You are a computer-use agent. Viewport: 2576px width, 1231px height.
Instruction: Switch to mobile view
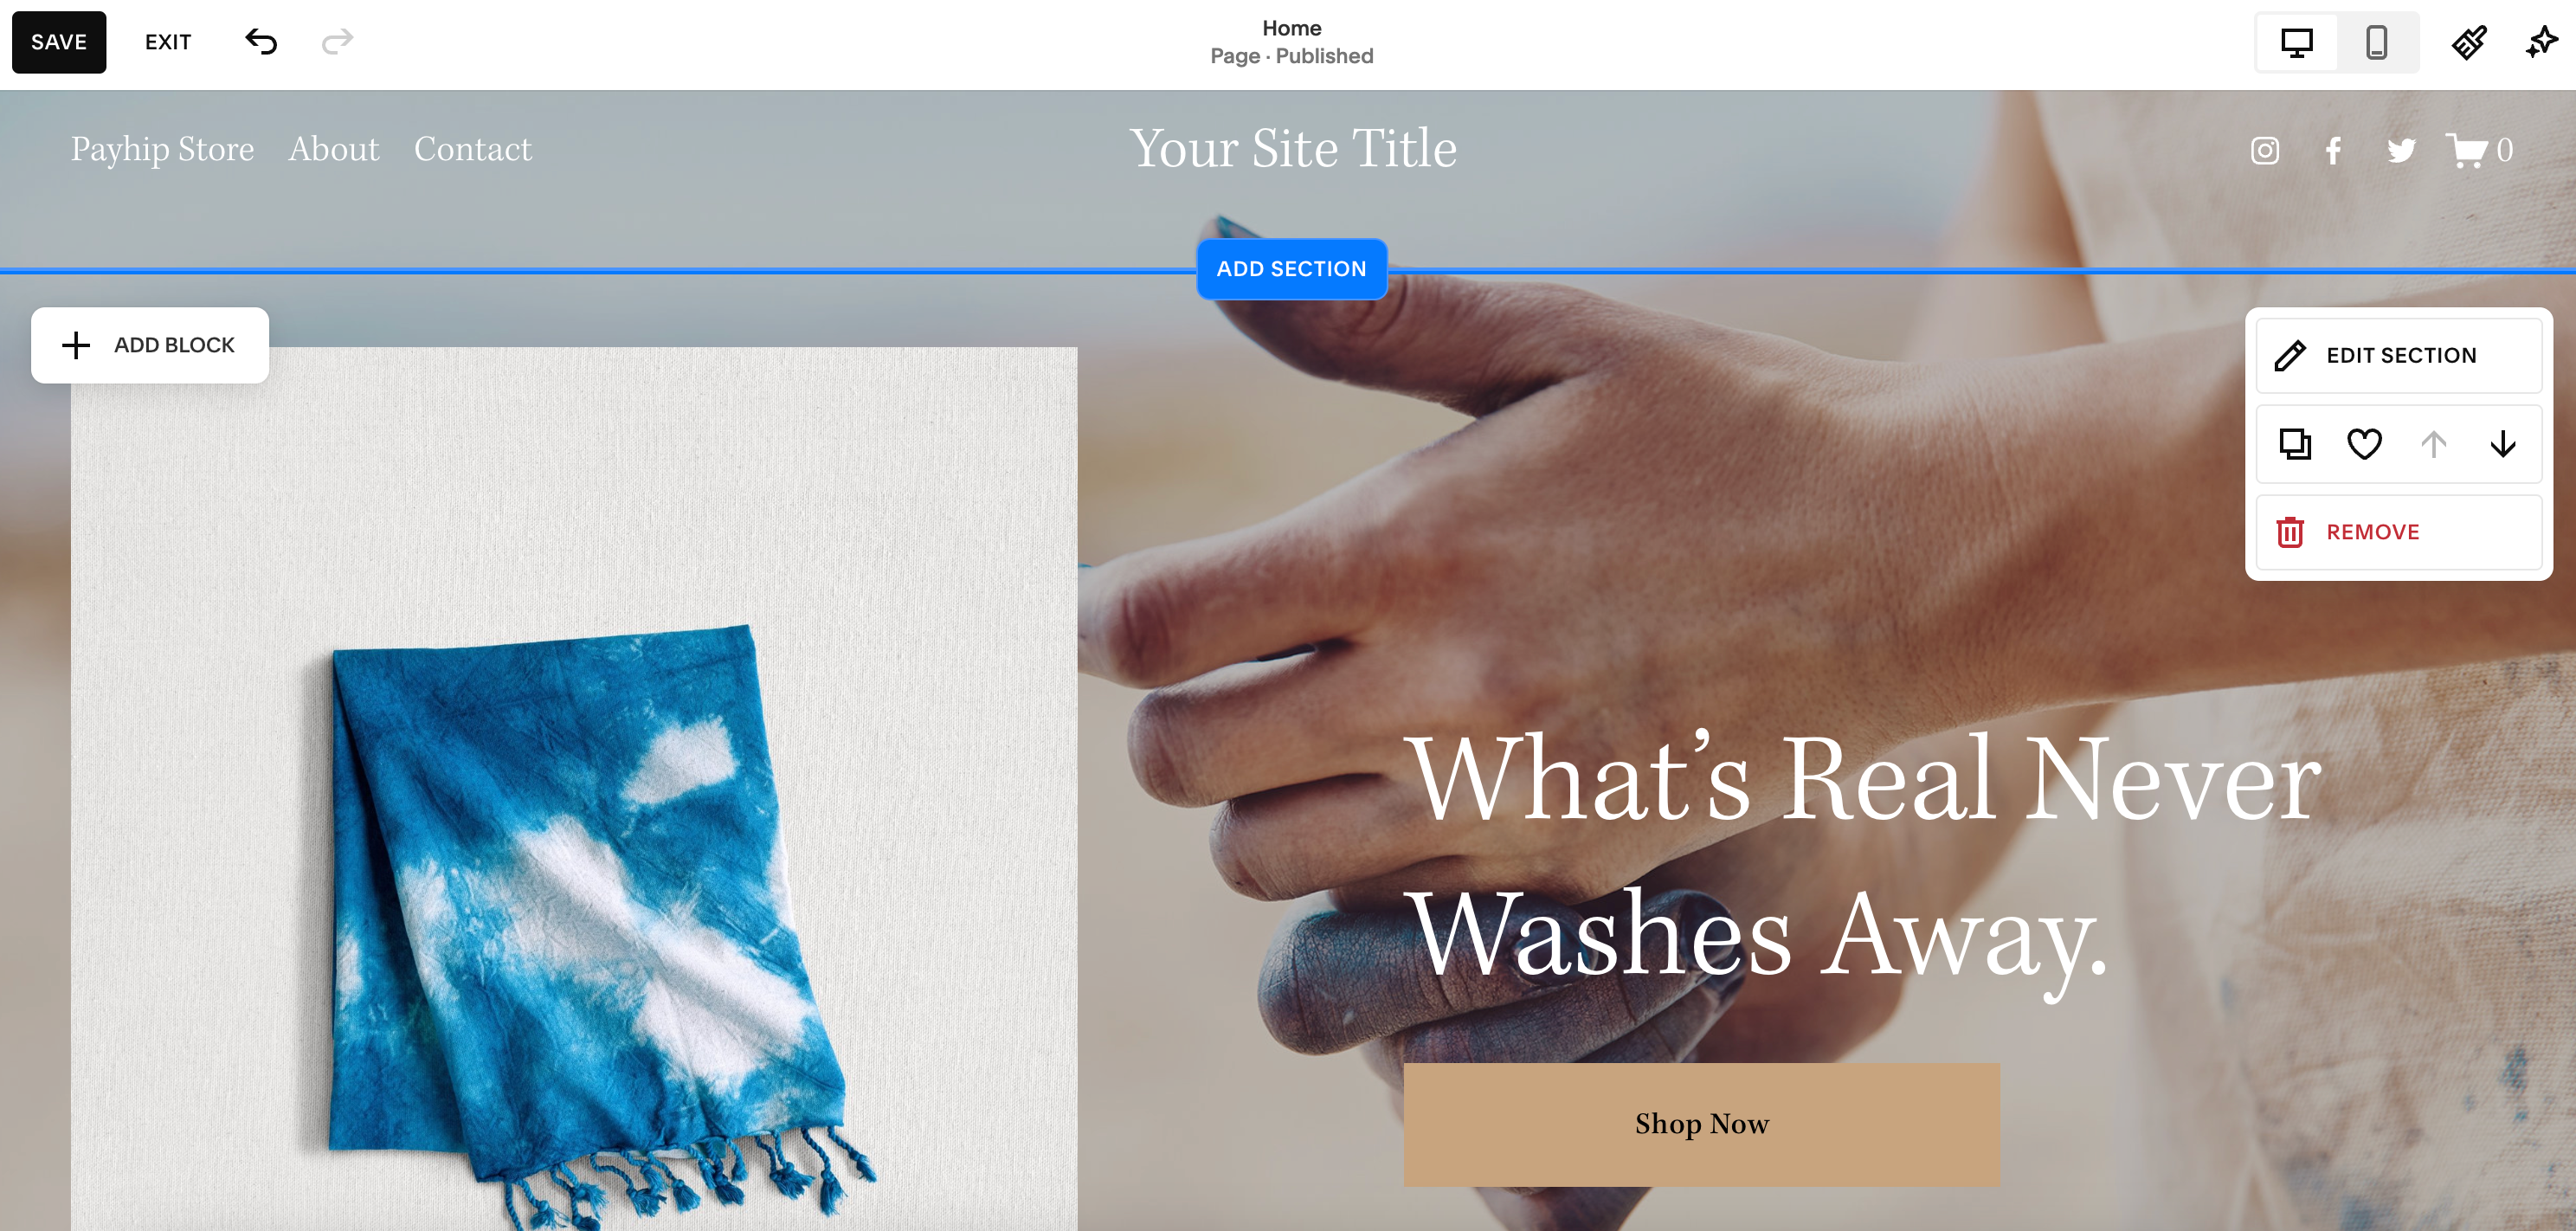(2377, 43)
